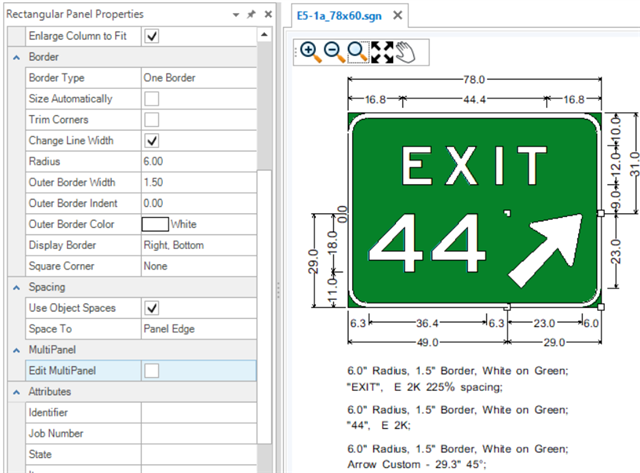Close the E5-1a_78x60.sgn document tab
Image resolution: width=640 pixels, height=473 pixels.
pyautogui.click(x=398, y=16)
